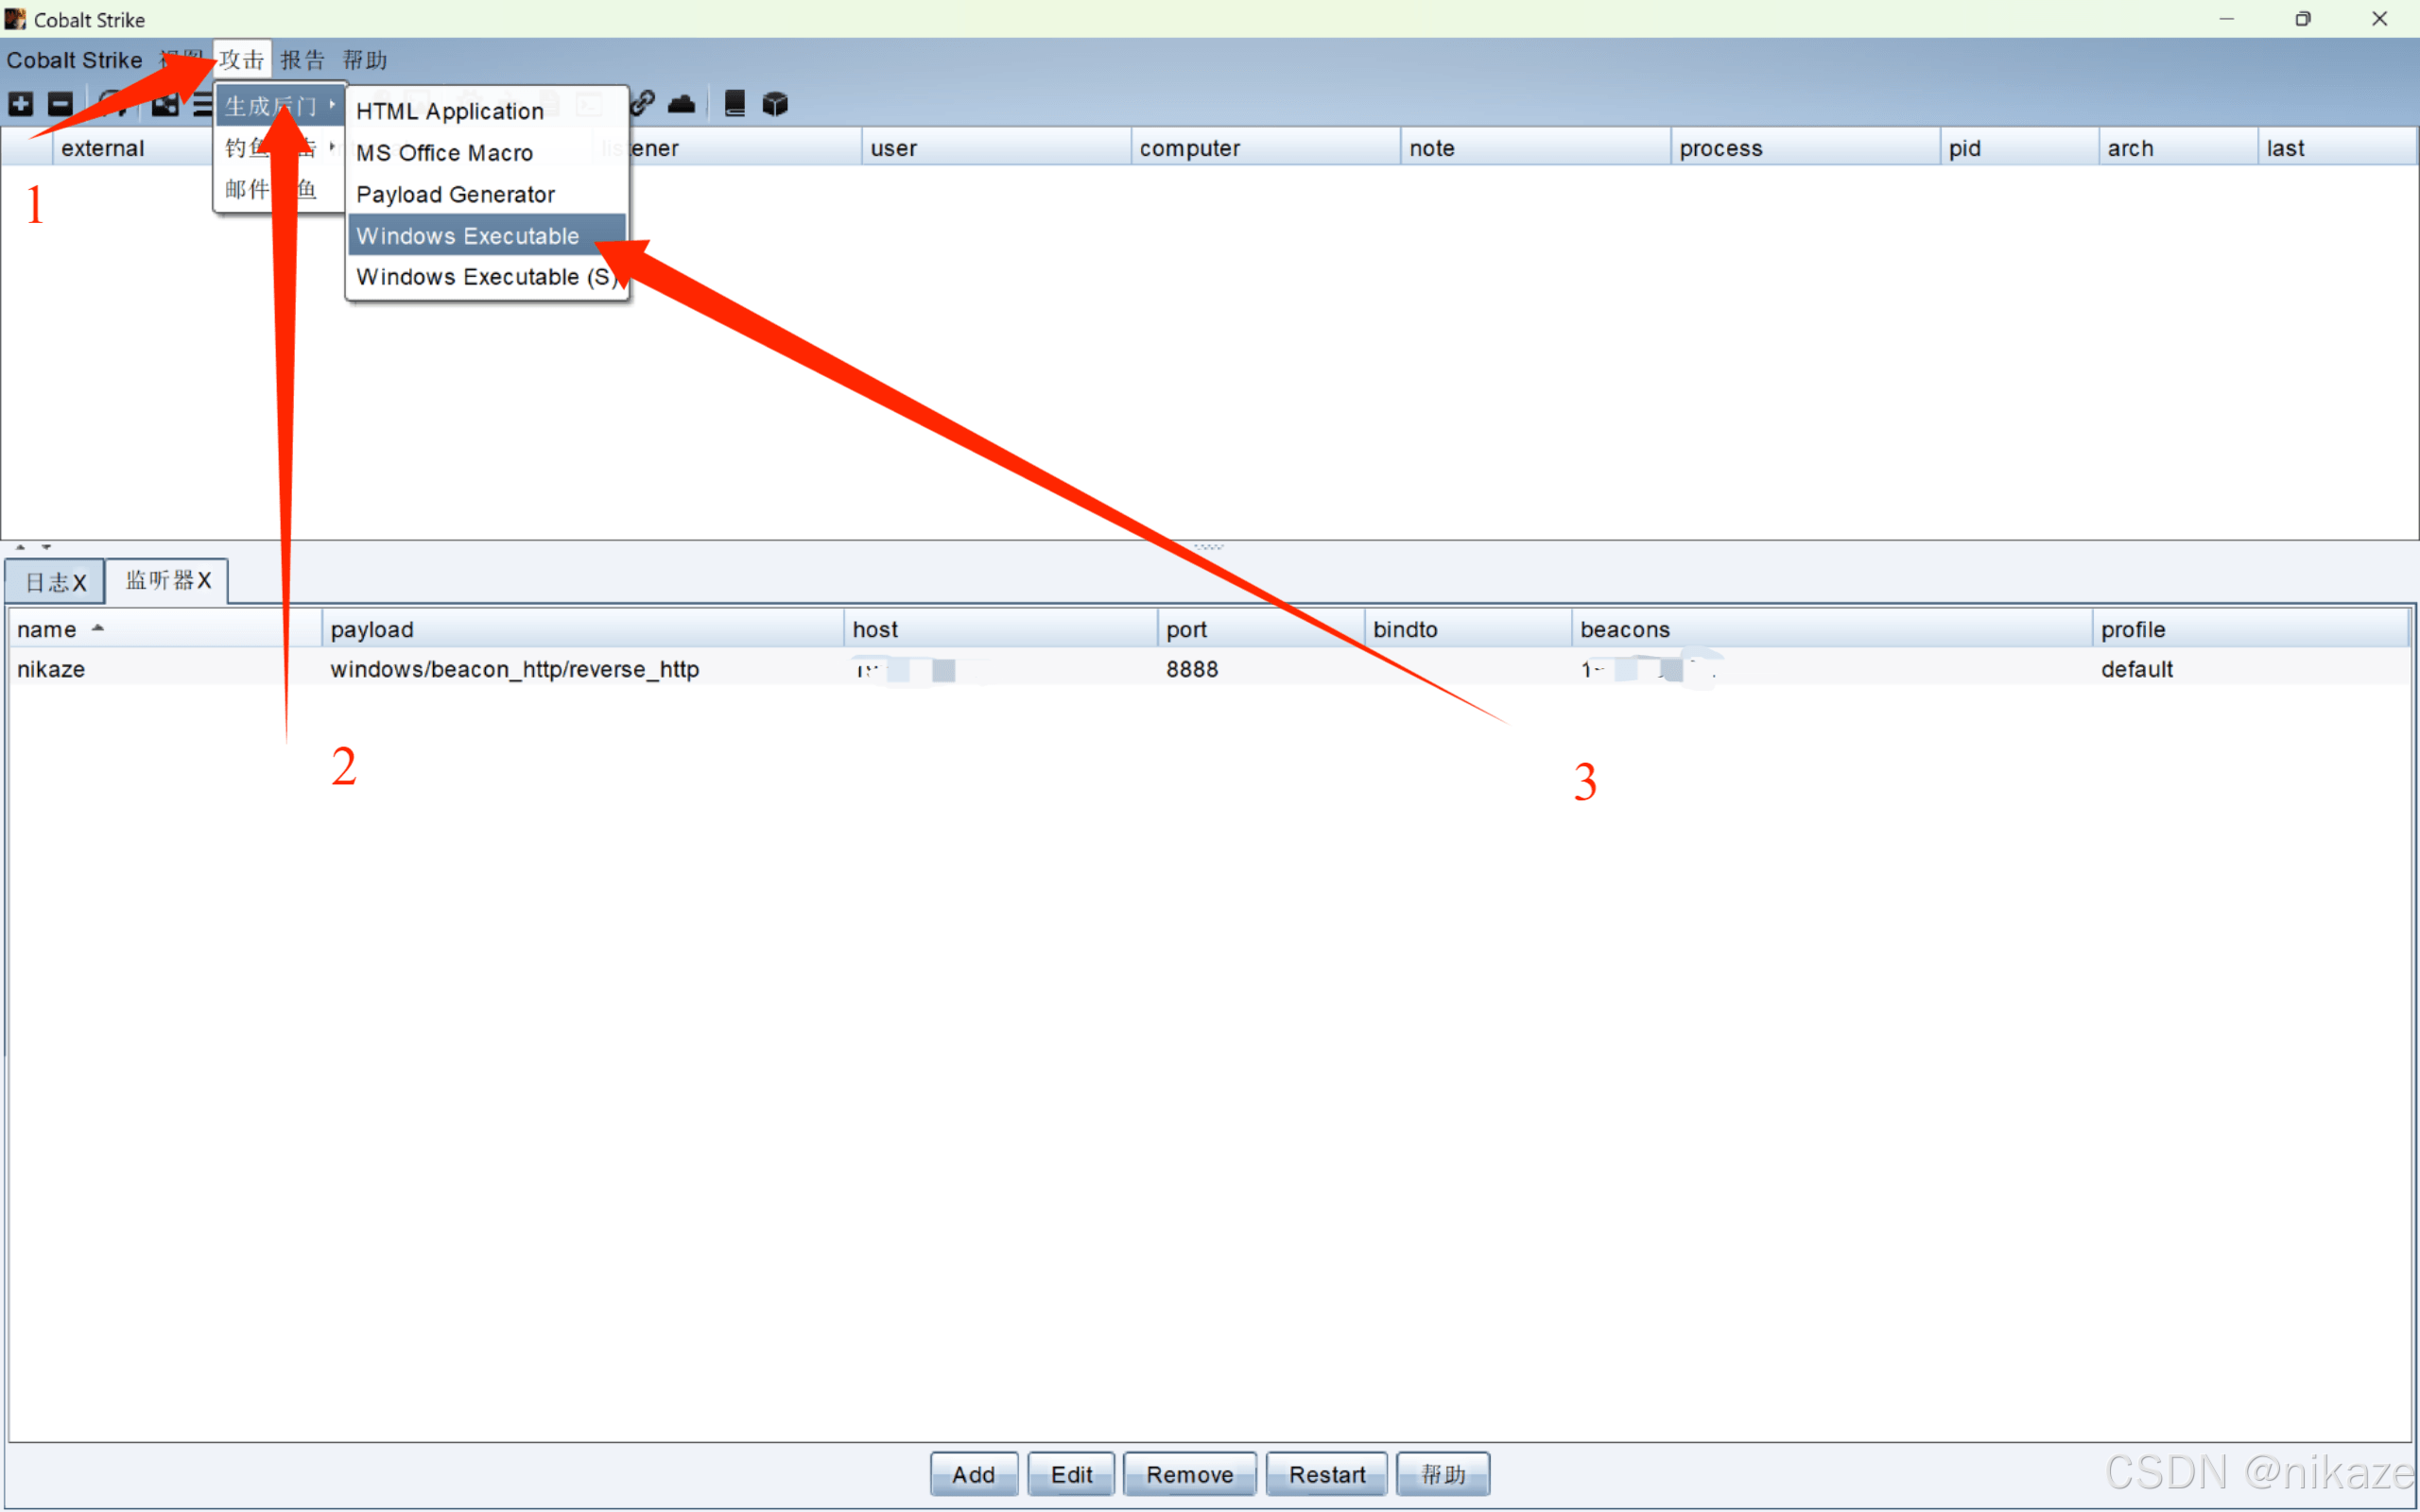The image size is (2420, 1512).
Task: Click the book help toolbar icon
Action: point(735,104)
